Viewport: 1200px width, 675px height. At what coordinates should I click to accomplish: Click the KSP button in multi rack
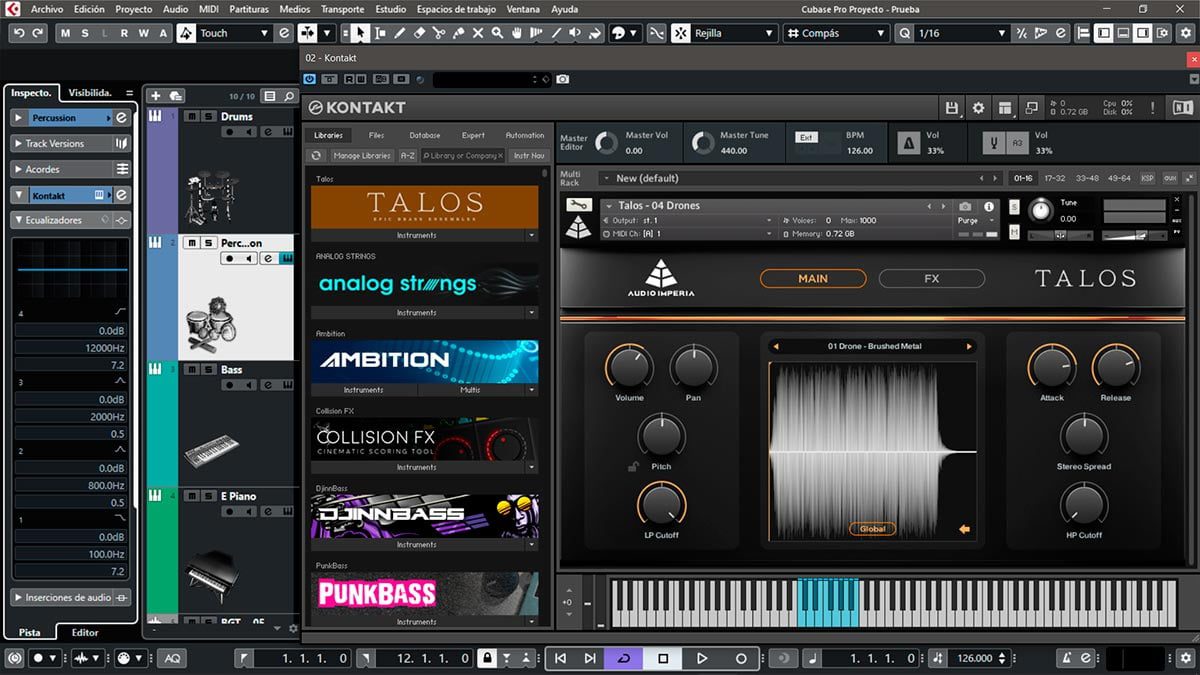point(1147,178)
